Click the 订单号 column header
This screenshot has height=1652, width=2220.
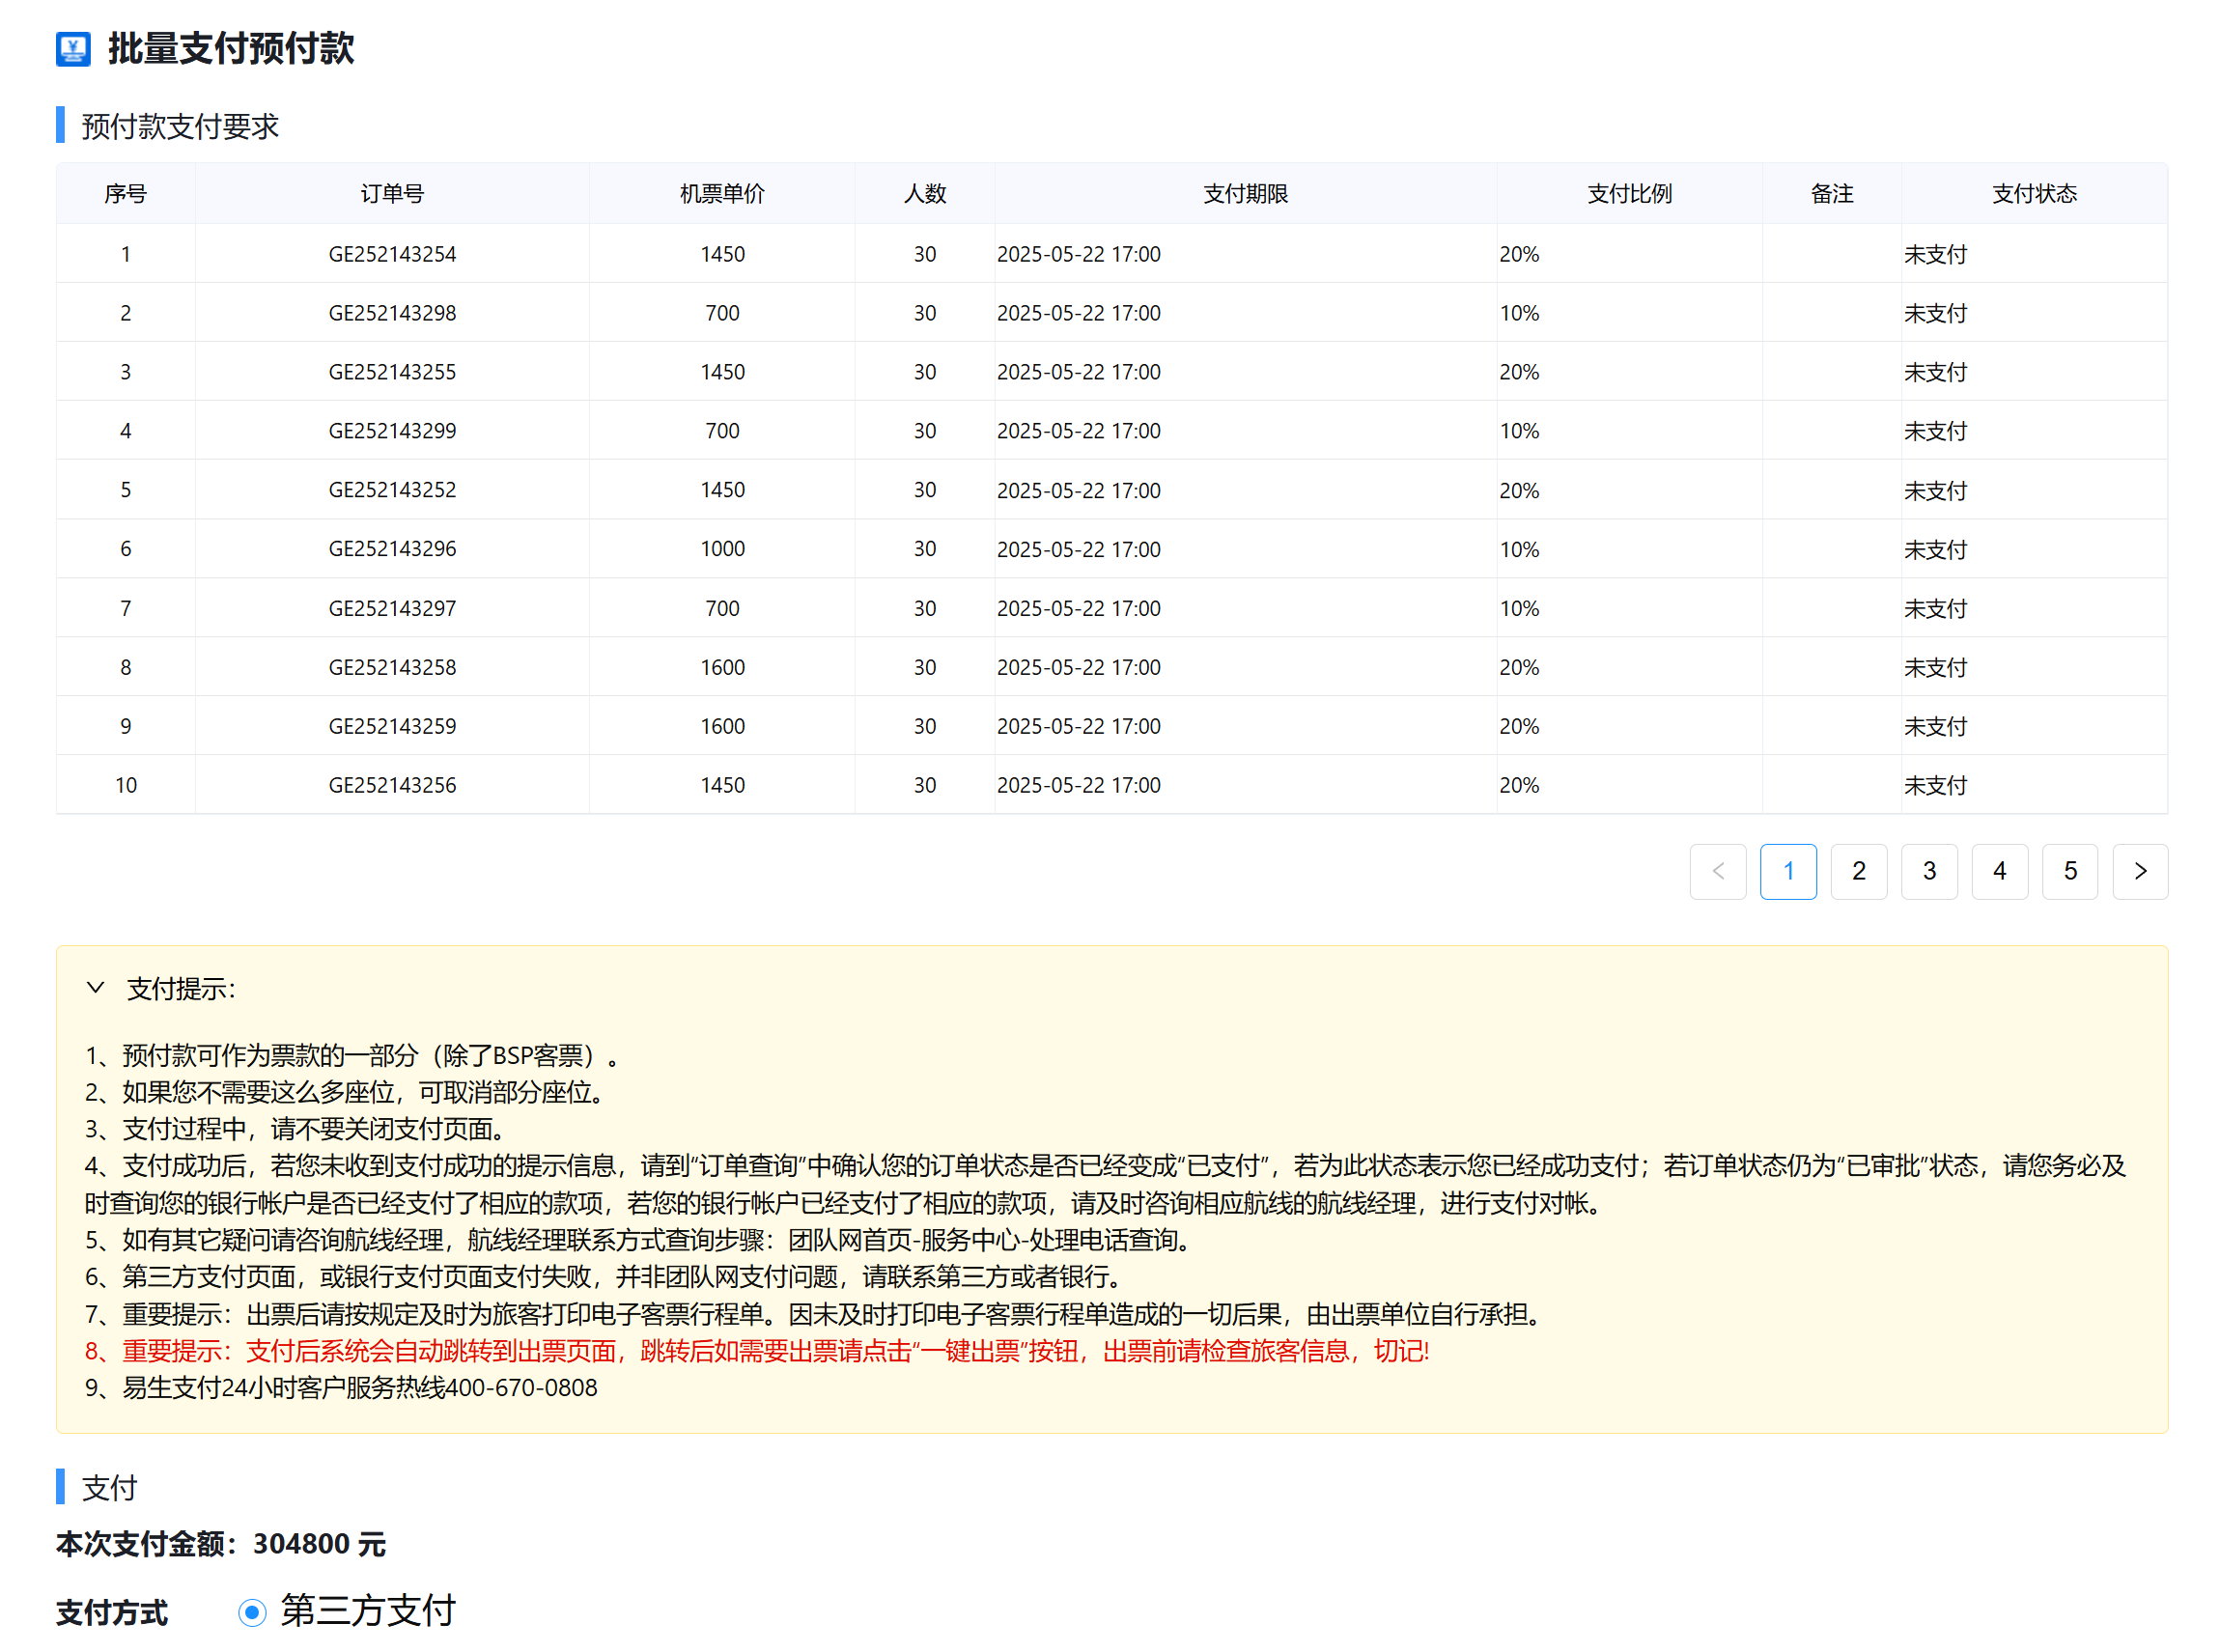click(392, 194)
